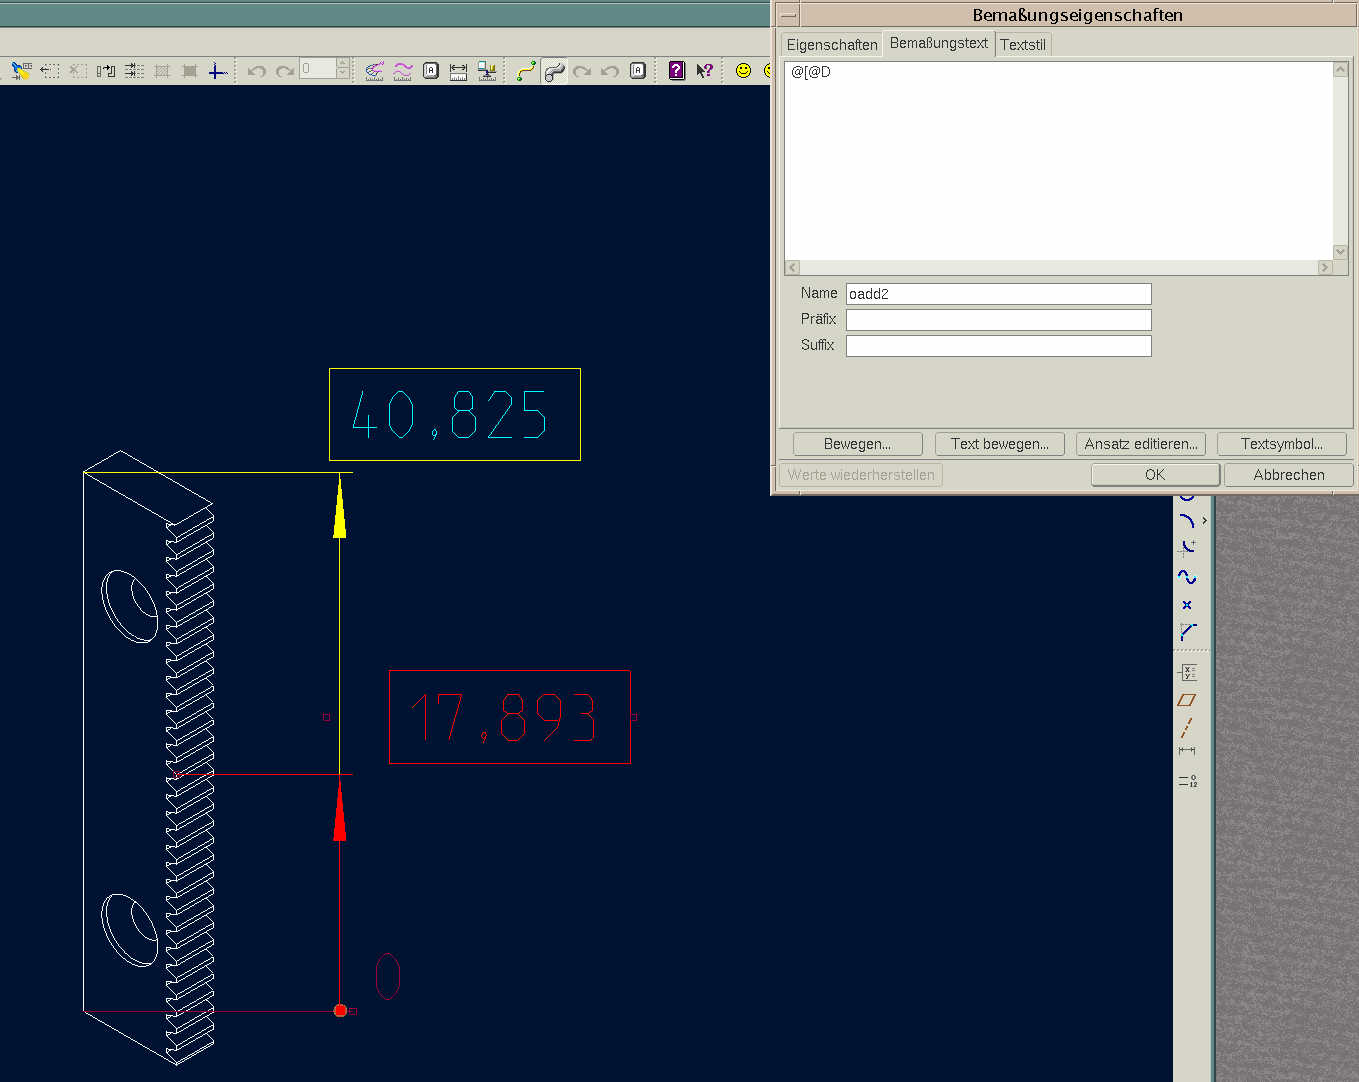The image size is (1359, 1082).
Task: Open help with the purple question mark icon
Action: 677,70
